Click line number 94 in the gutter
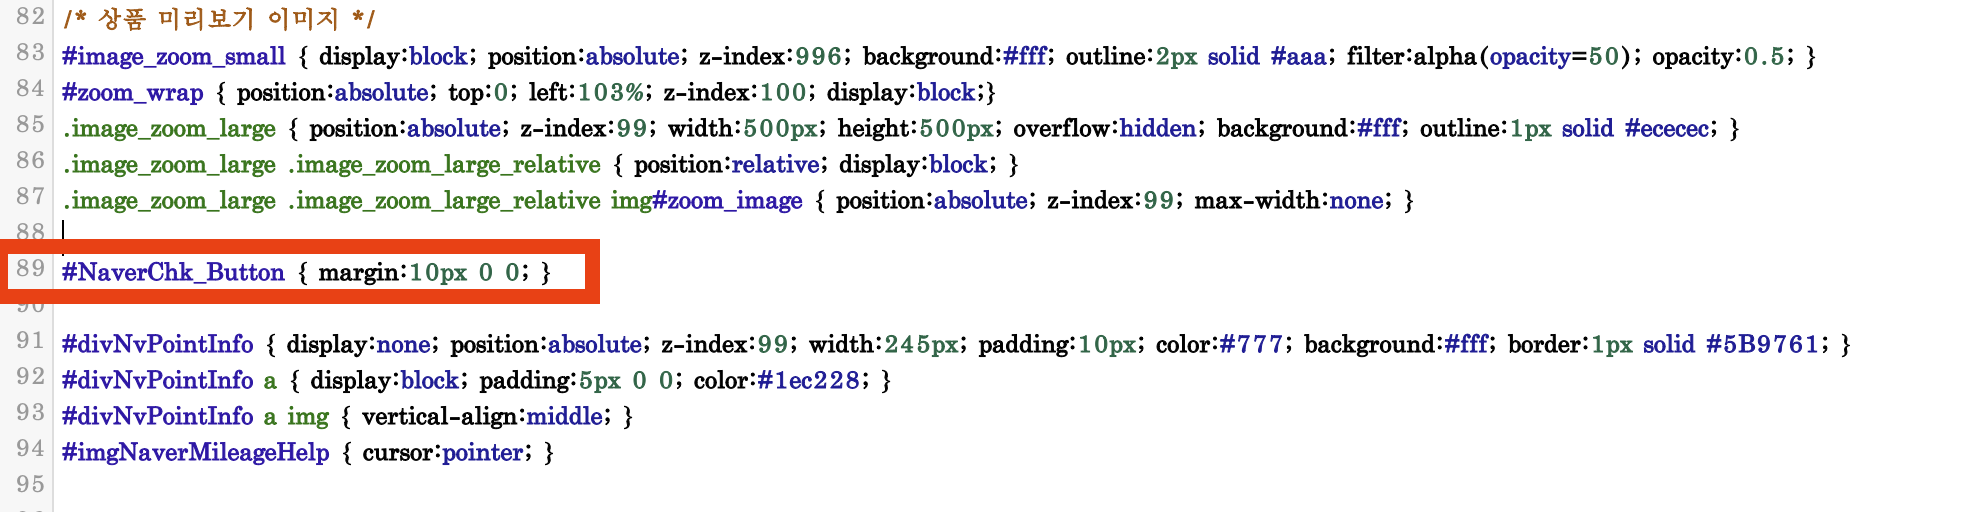Image resolution: width=1964 pixels, height=512 pixels. 30,448
